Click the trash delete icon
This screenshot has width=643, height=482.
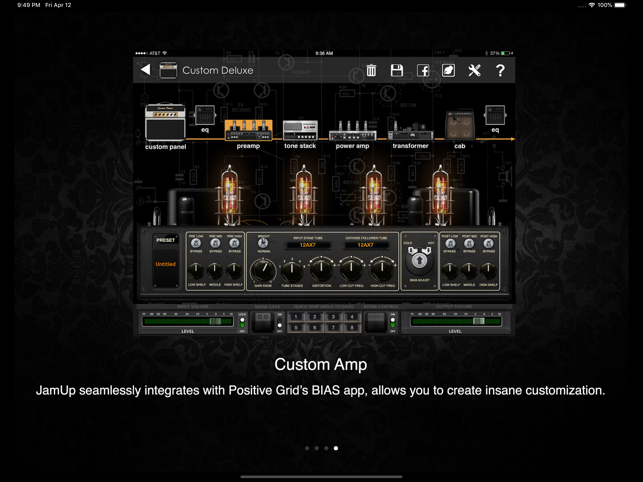coord(371,70)
